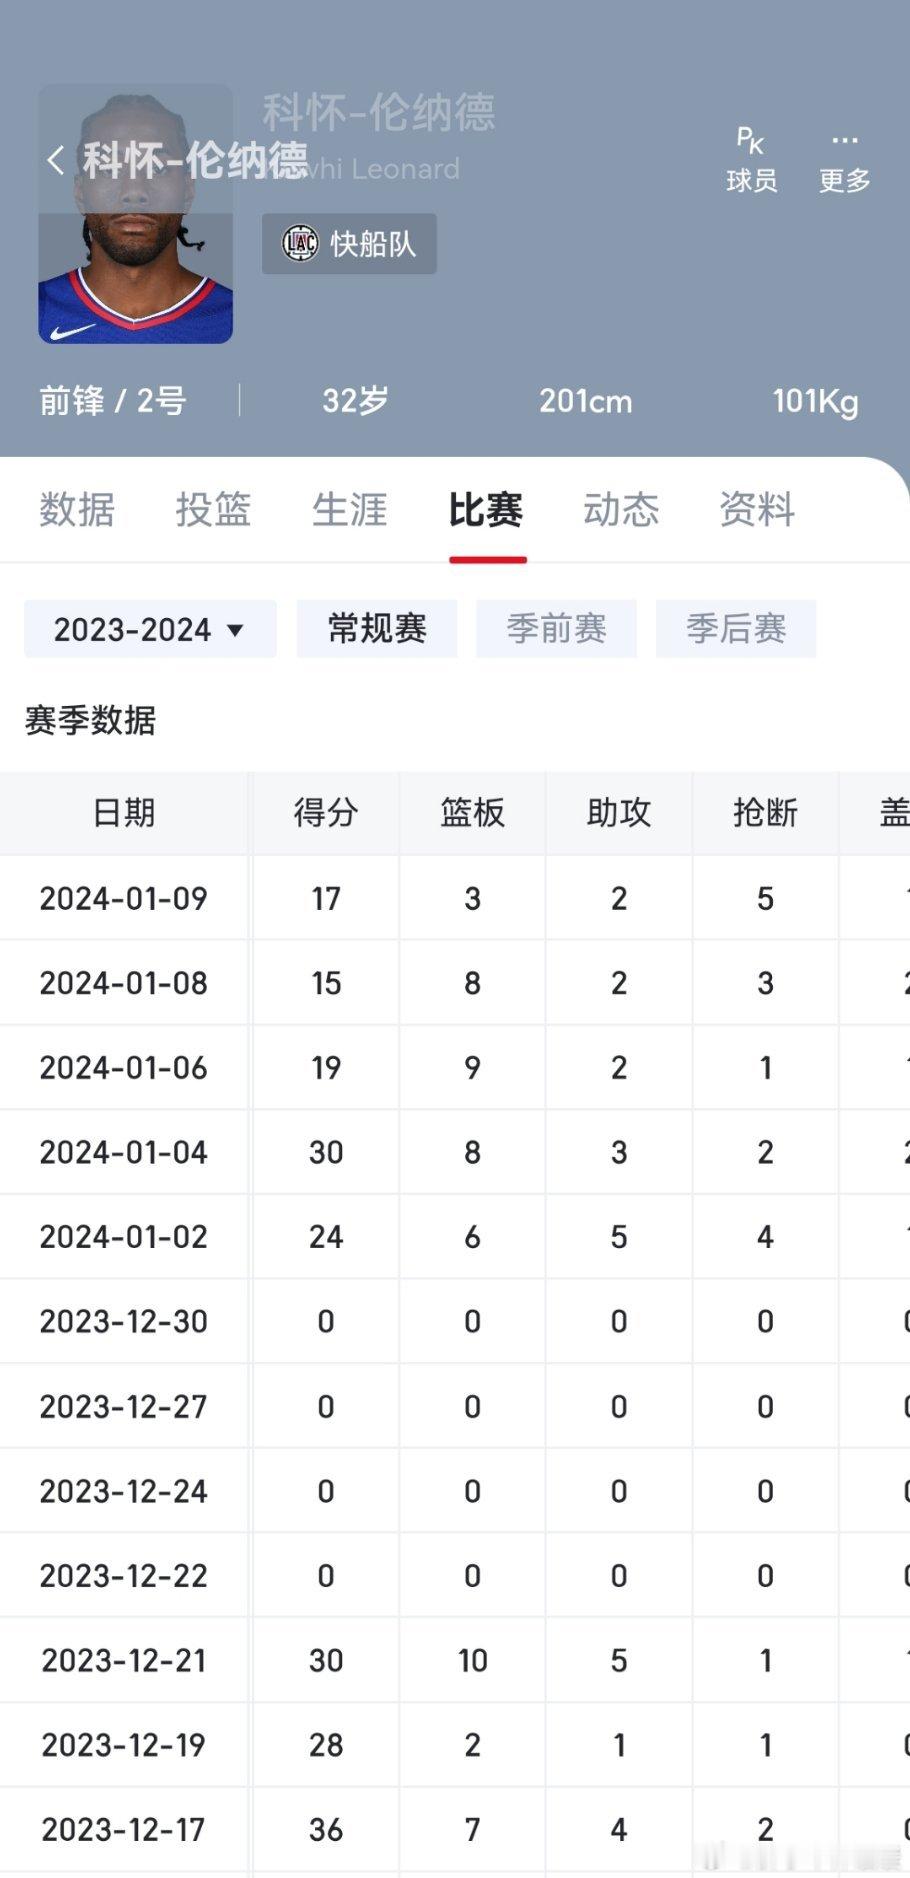Image resolution: width=910 pixels, height=1878 pixels.
Task: Open Kawhi Leonard's player photo
Action: pos(136,215)
